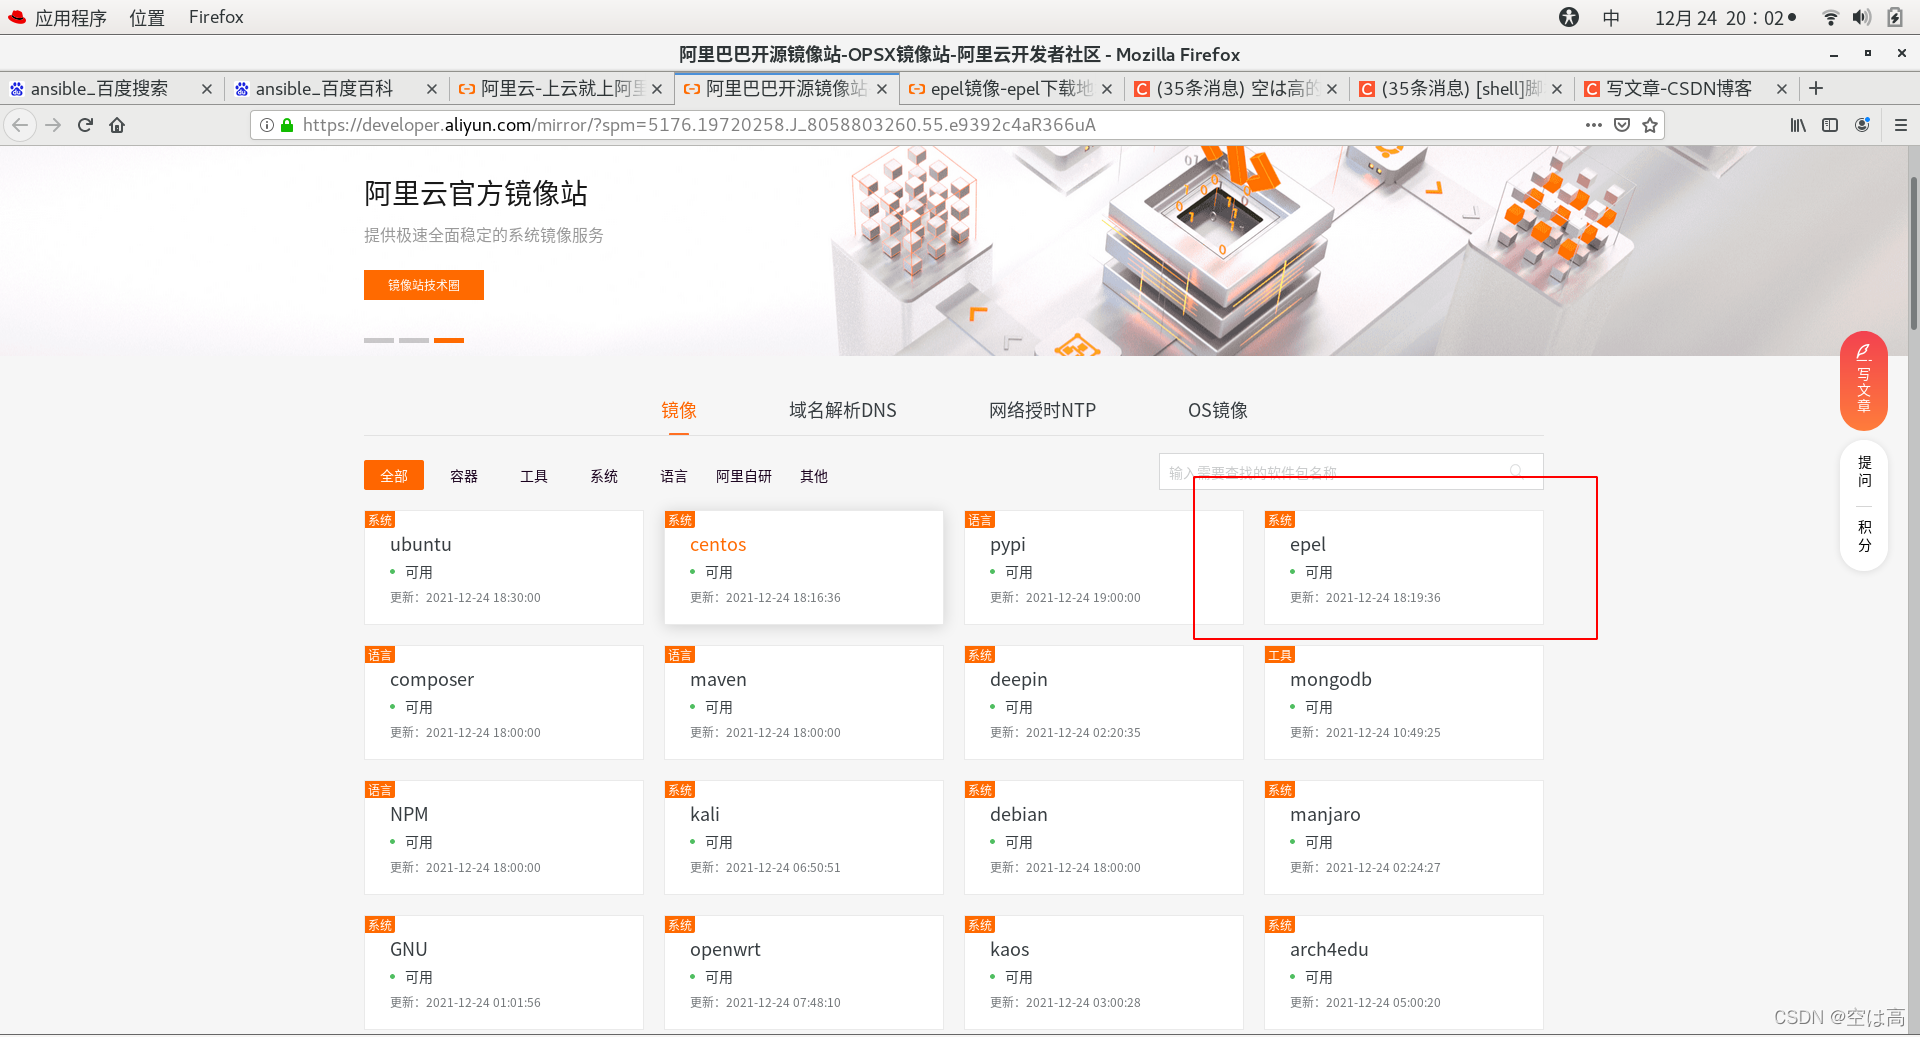Click the search magnifier icon in package search box
Image resolution: width=1920 pixels, height=1037 pixels.
click(1517, 471)
